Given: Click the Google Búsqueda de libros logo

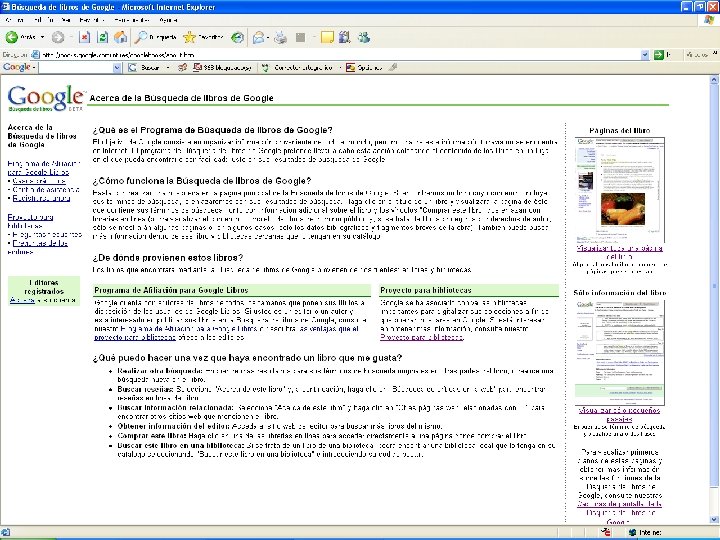Looking at the screenshot, I should click(46, 98).
